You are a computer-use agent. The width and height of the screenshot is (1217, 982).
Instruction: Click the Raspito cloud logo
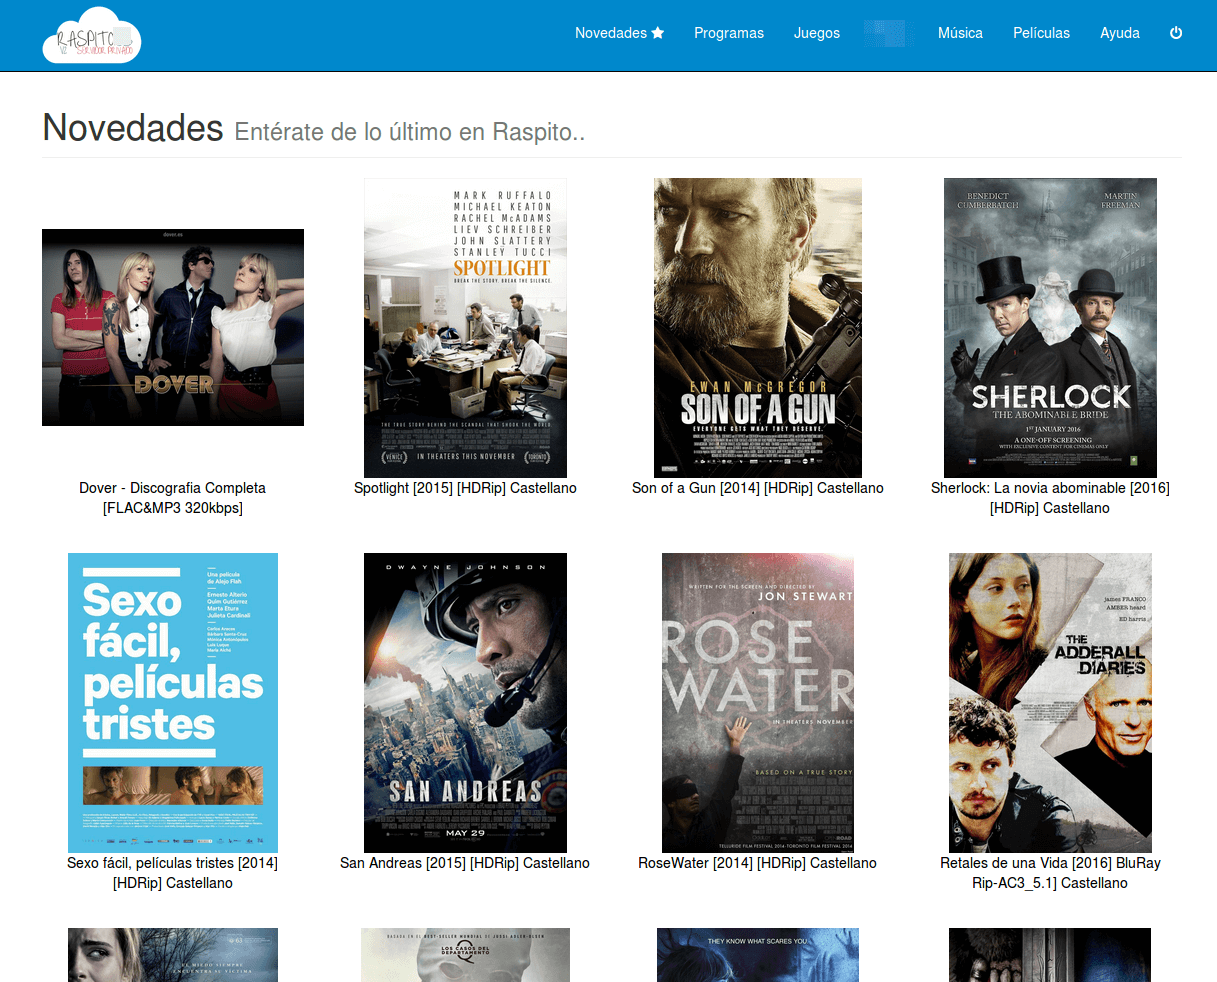[x=92, y=36]
